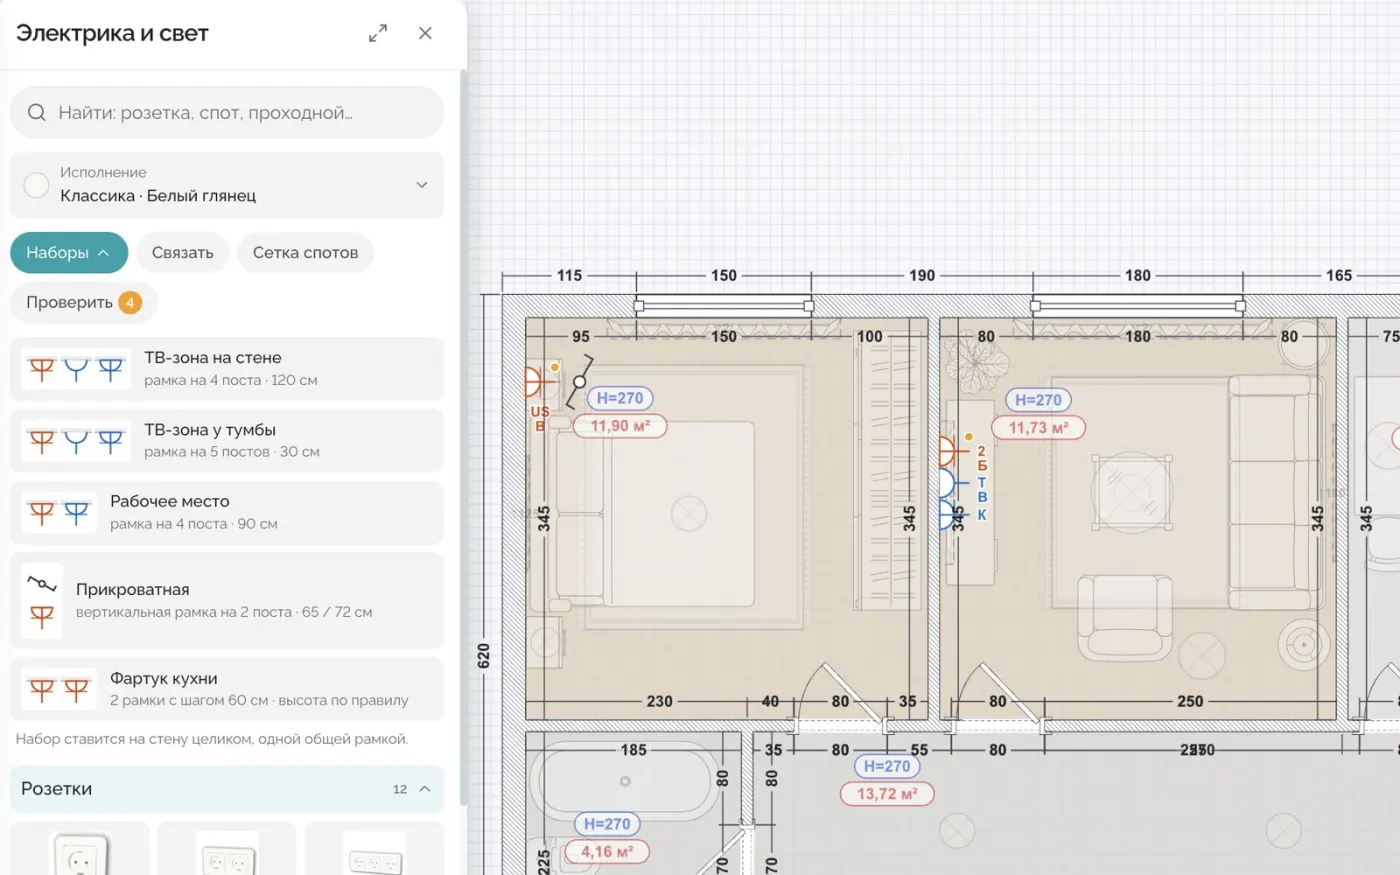Image resolution: width=1400 pixels, height=875 pixels.
Task: Select the ceiling light symbol over the bed
Action: pyautogui.click(x=689, y=514)
